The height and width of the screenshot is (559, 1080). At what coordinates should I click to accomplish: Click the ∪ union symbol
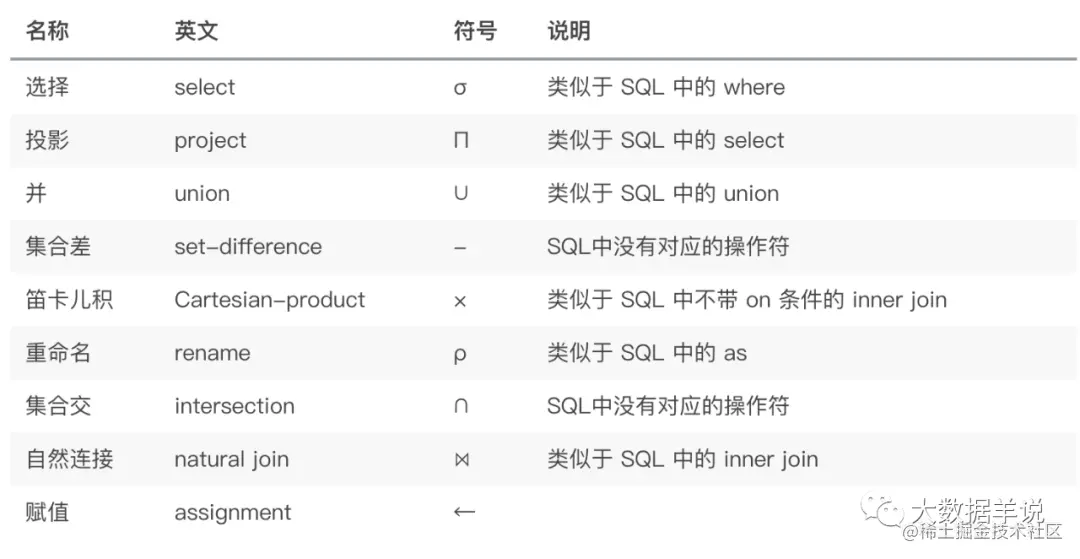(461, 193)
